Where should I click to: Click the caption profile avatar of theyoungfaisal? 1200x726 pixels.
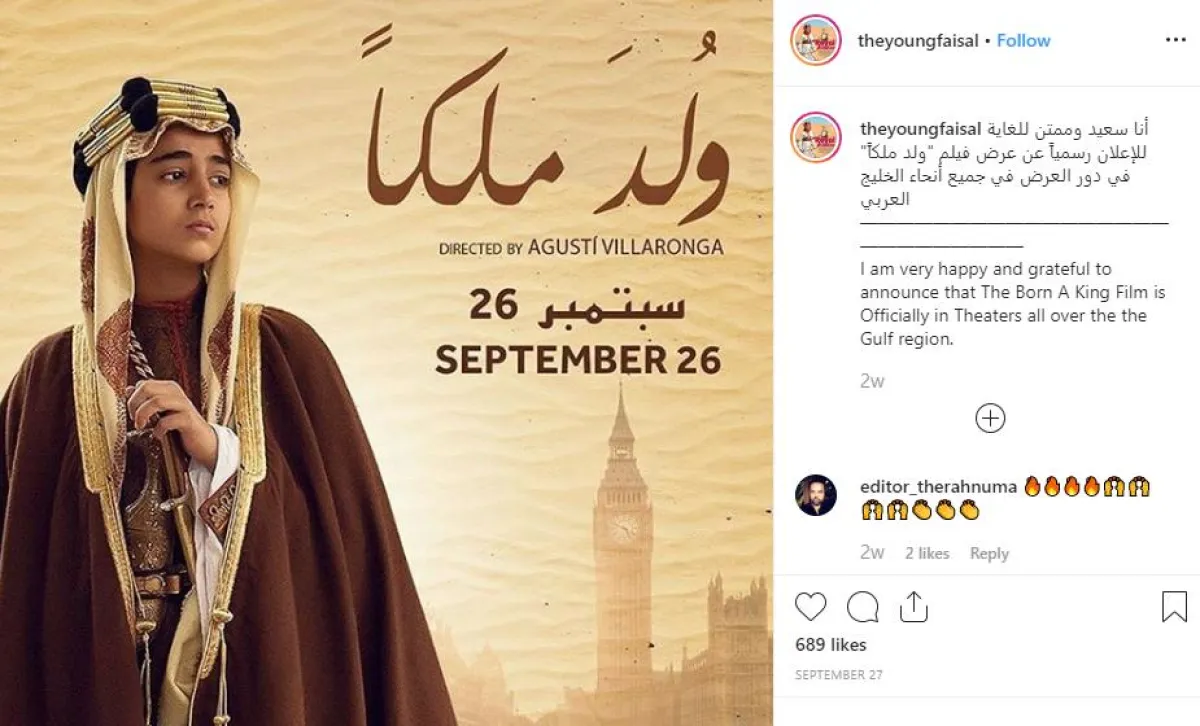(x=816, y=138)
